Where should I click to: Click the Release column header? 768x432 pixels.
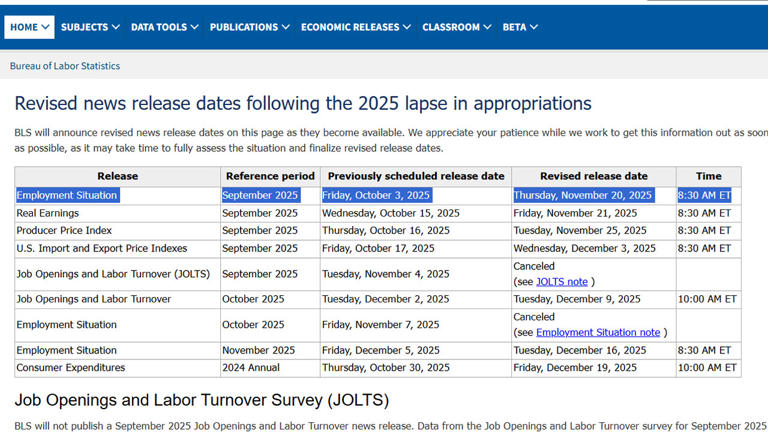[118, 176]
